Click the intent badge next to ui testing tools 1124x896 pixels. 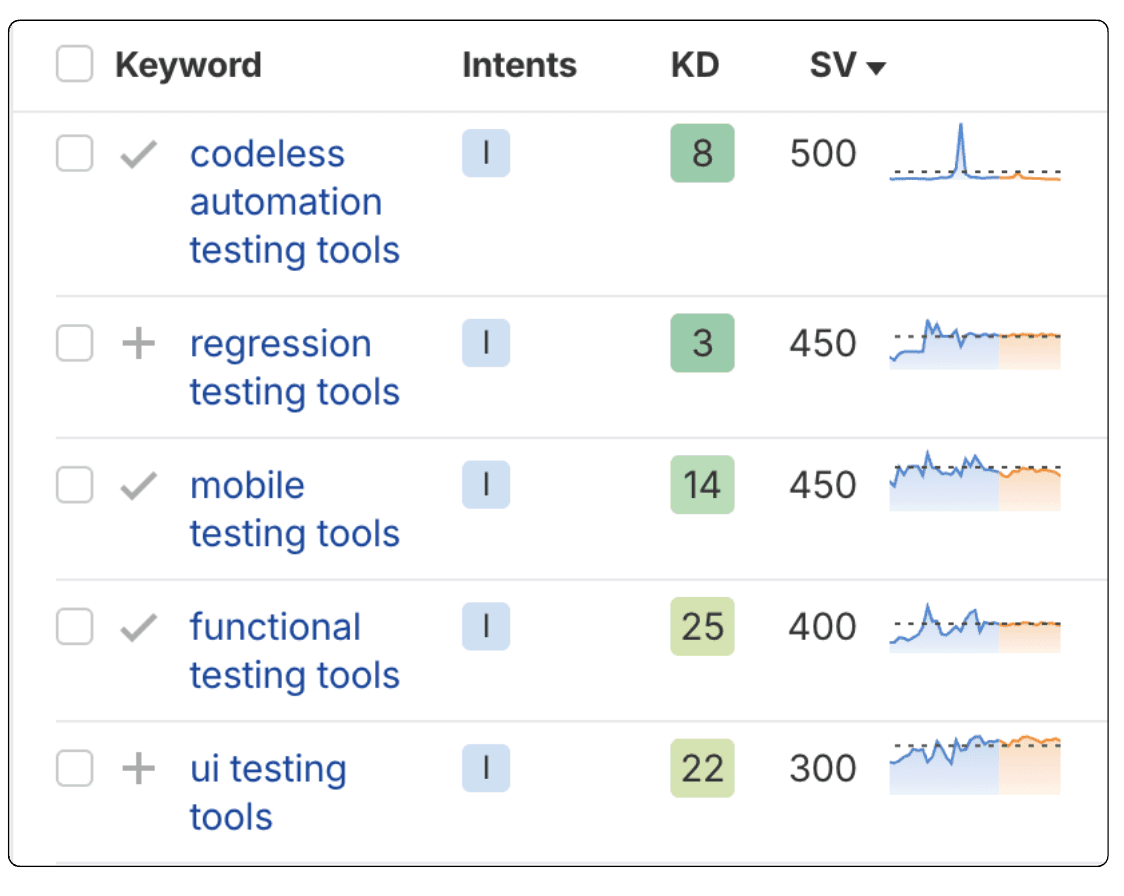tap(486, 769)
